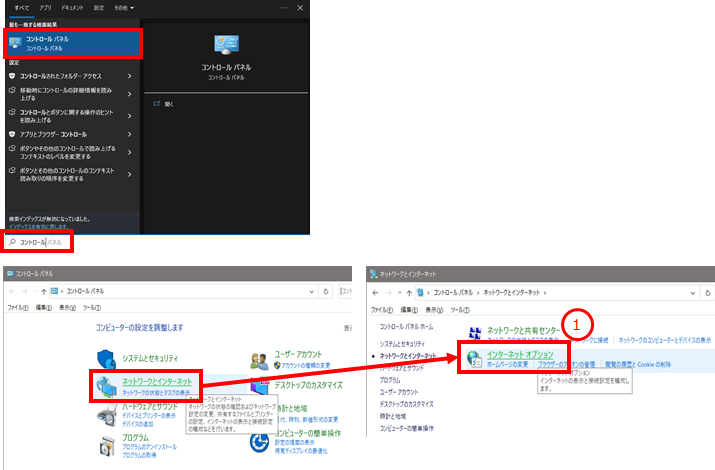Expand アプリとブラウザー コントロール result chevron
This screenshot has height=470, width=715.
(130, 134)
